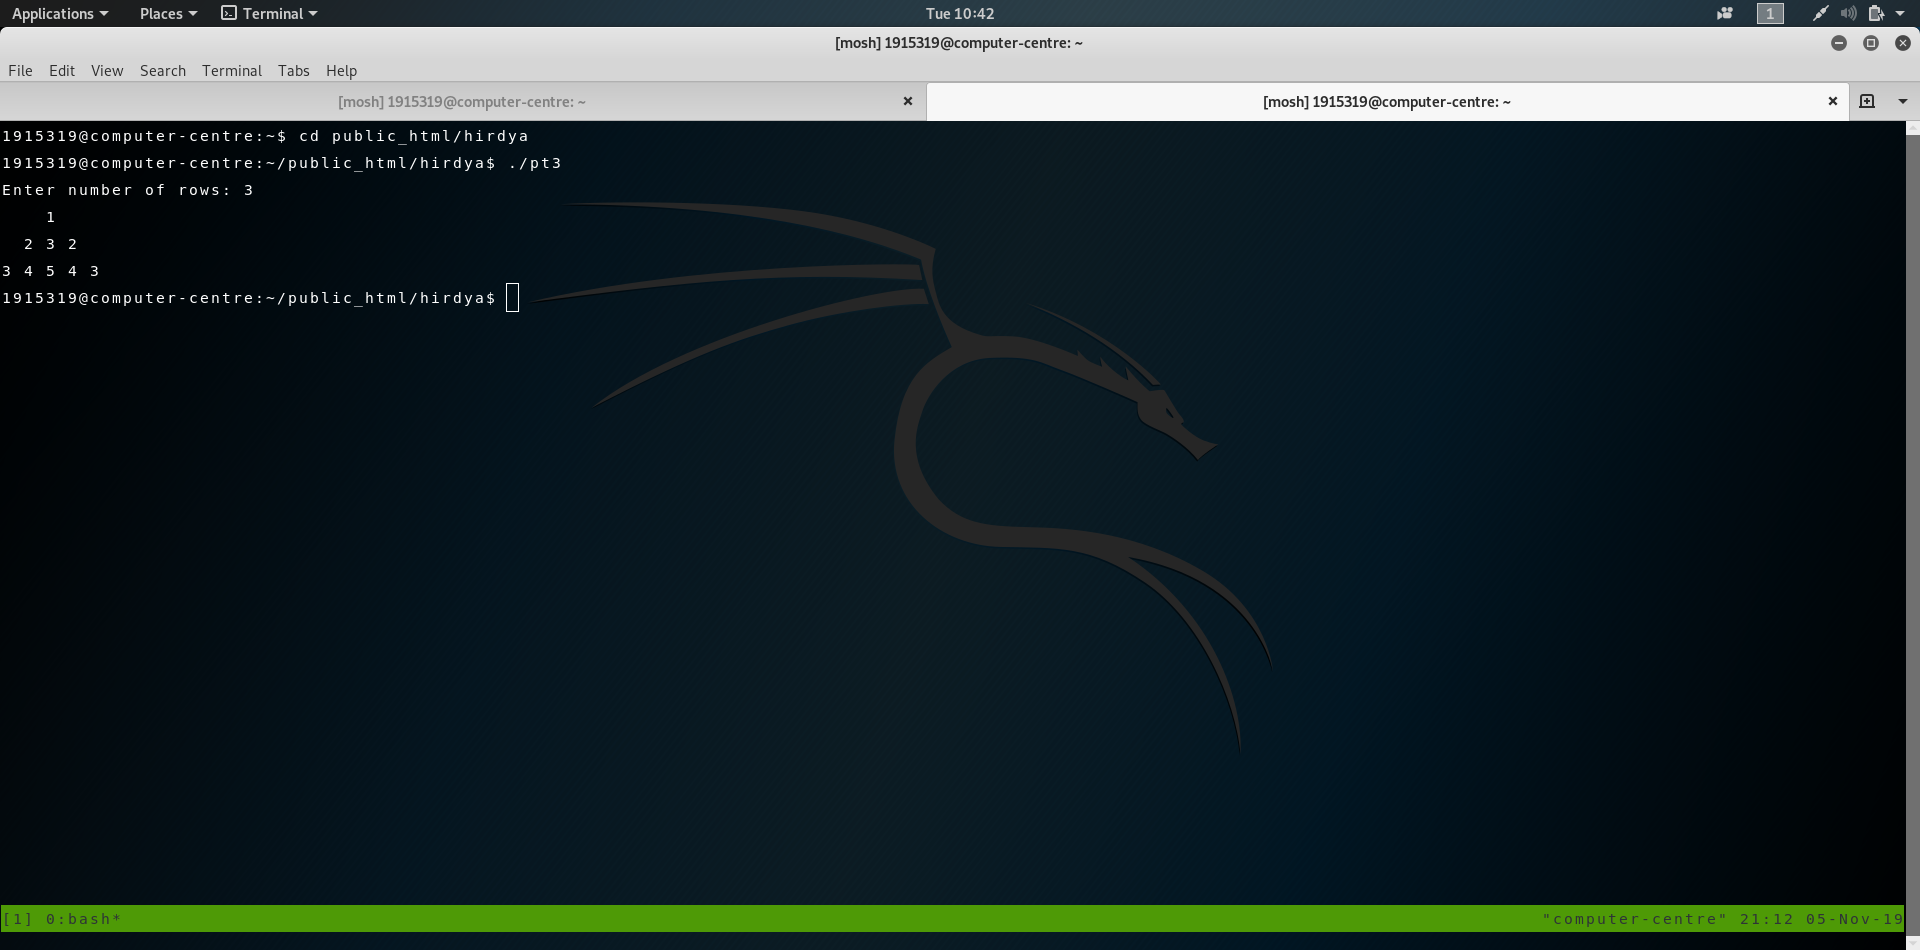
Task: Click the 'Enter number of rows: 3' line
Action: tap(128, 190)
